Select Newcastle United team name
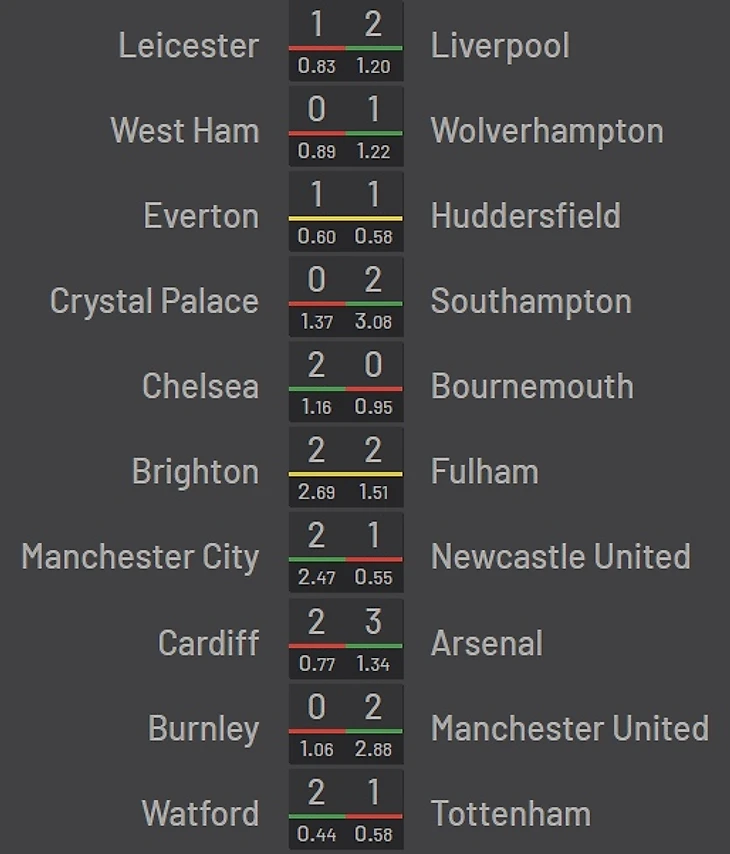730x854 pixels. click(561, 557)
